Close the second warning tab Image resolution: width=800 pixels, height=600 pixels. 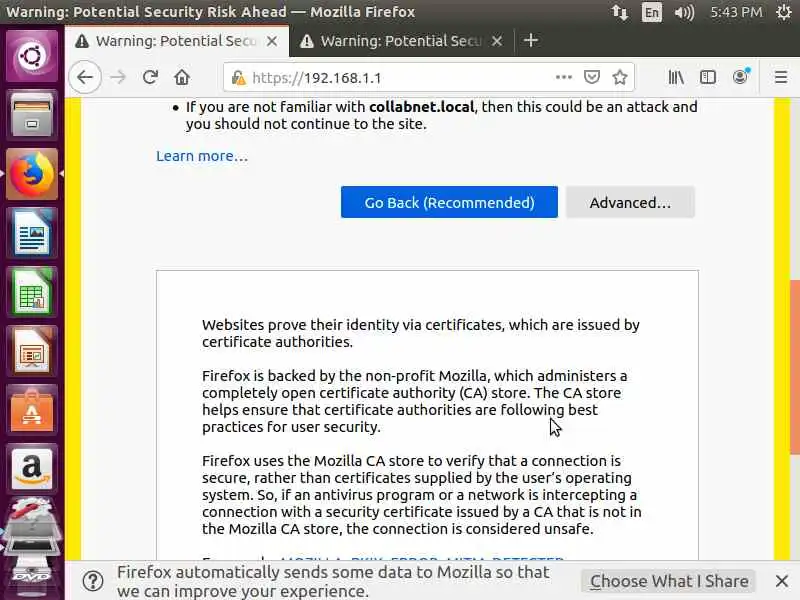497,41
